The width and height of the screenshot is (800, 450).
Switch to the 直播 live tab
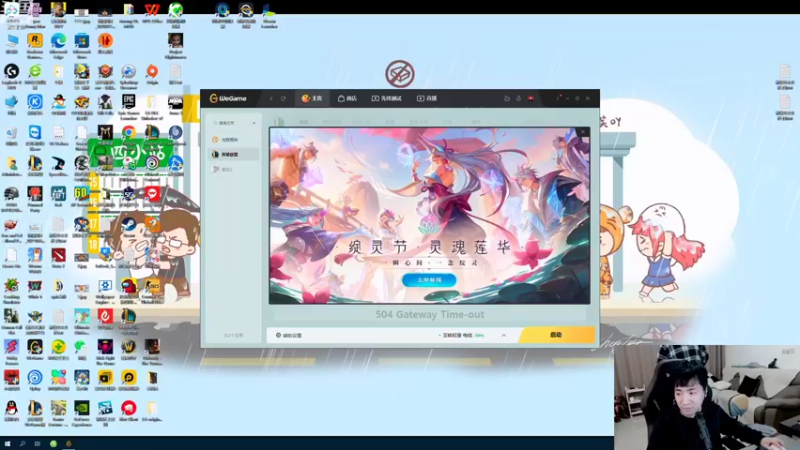pyautogui.click(x=427, y=98)
